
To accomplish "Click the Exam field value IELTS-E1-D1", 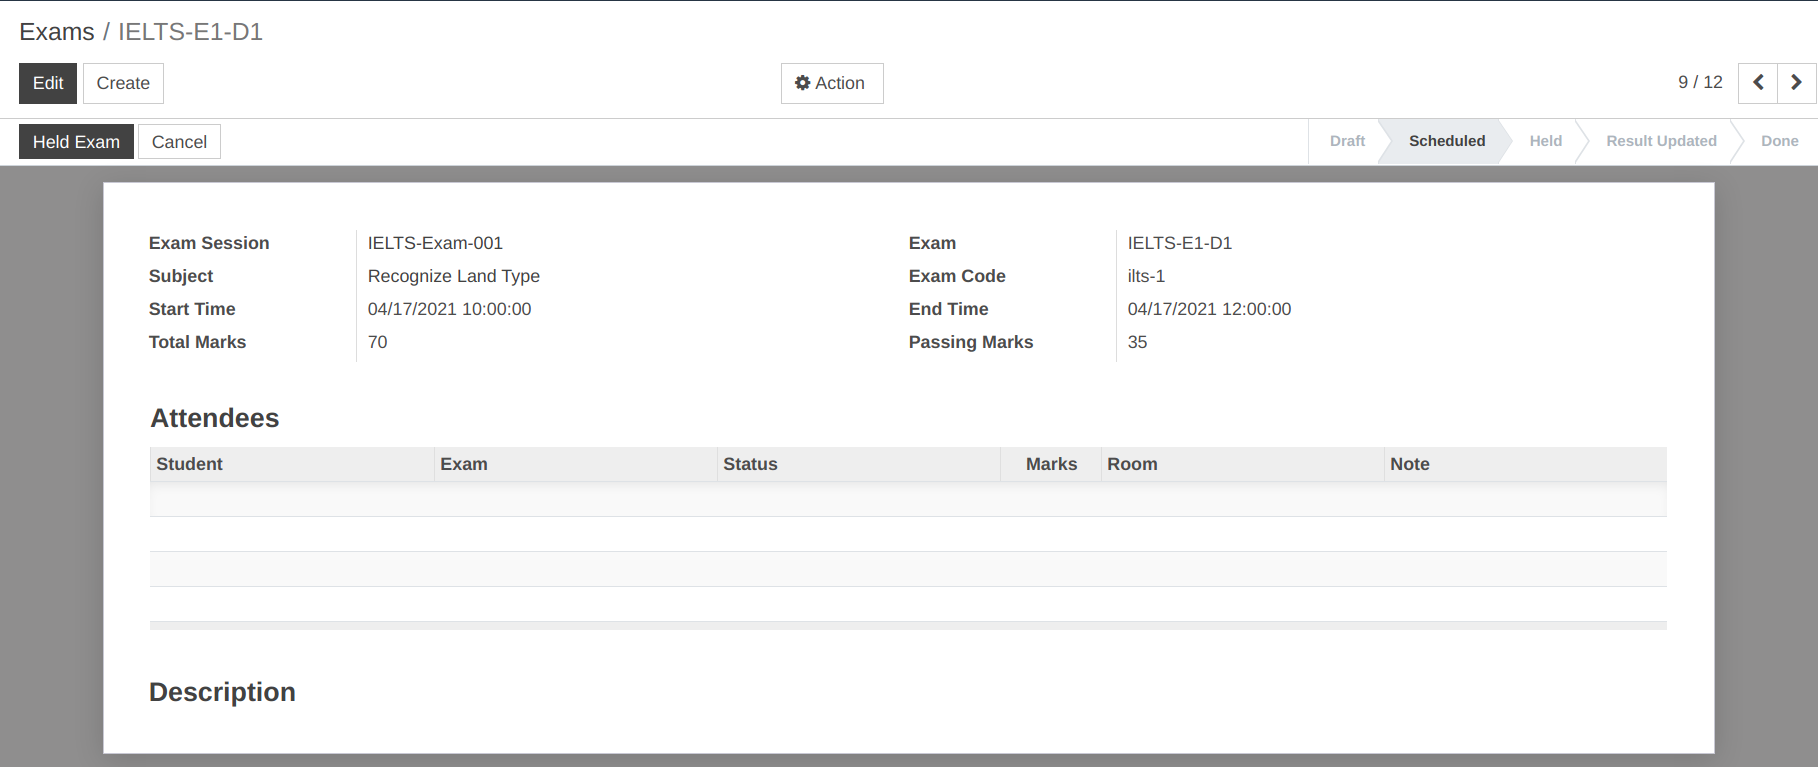I will (1179, 243).
